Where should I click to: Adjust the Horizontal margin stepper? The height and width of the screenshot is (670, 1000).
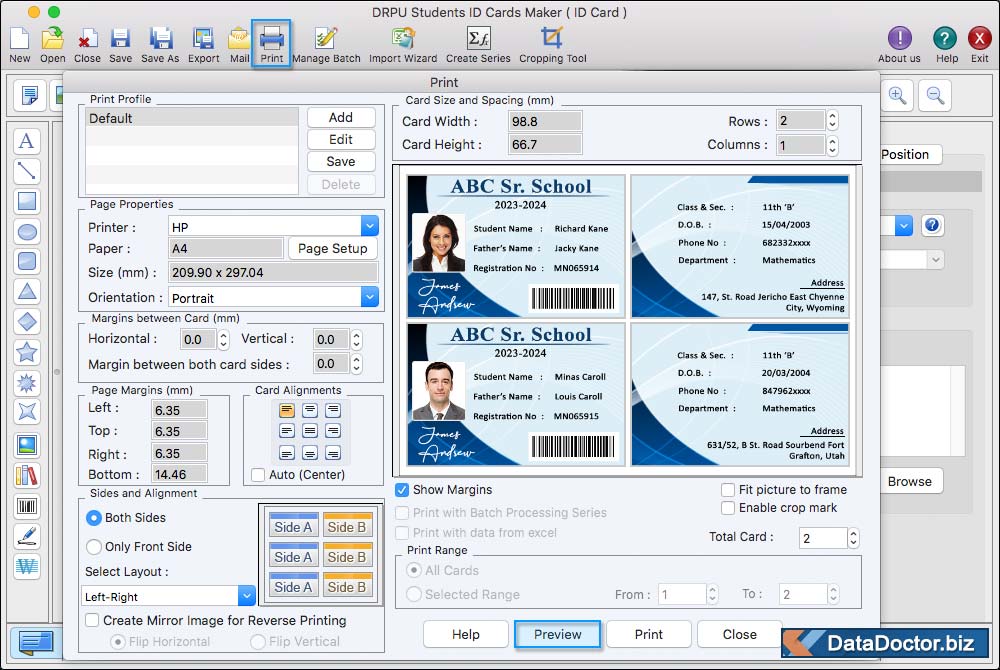point(223,340)
